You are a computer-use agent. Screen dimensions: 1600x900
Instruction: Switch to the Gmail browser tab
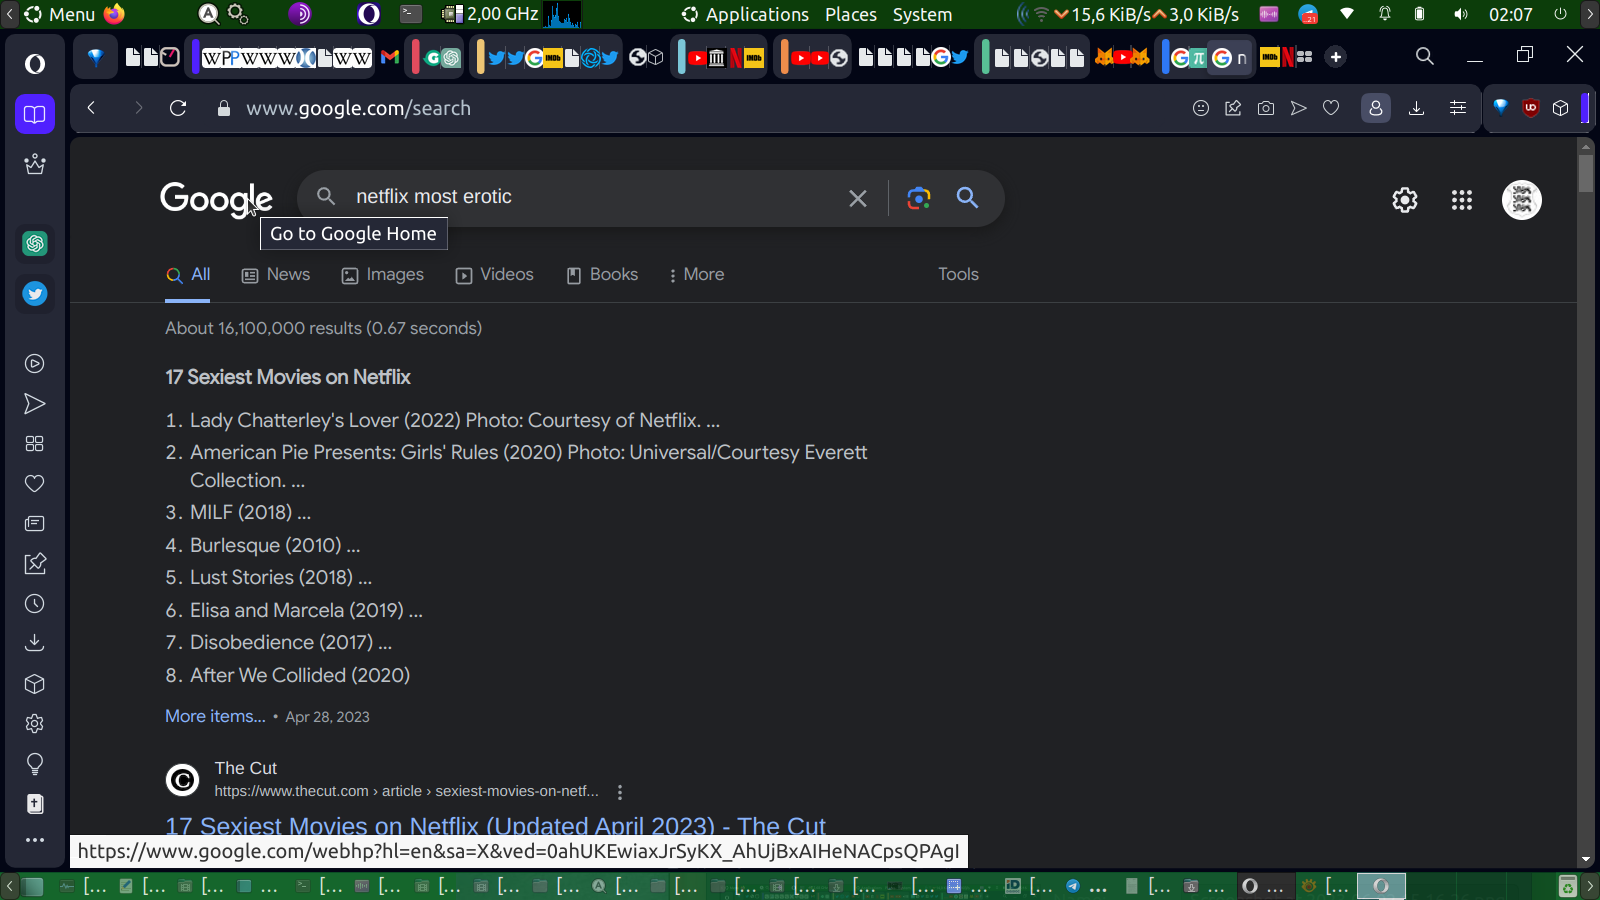click(390, 57)
